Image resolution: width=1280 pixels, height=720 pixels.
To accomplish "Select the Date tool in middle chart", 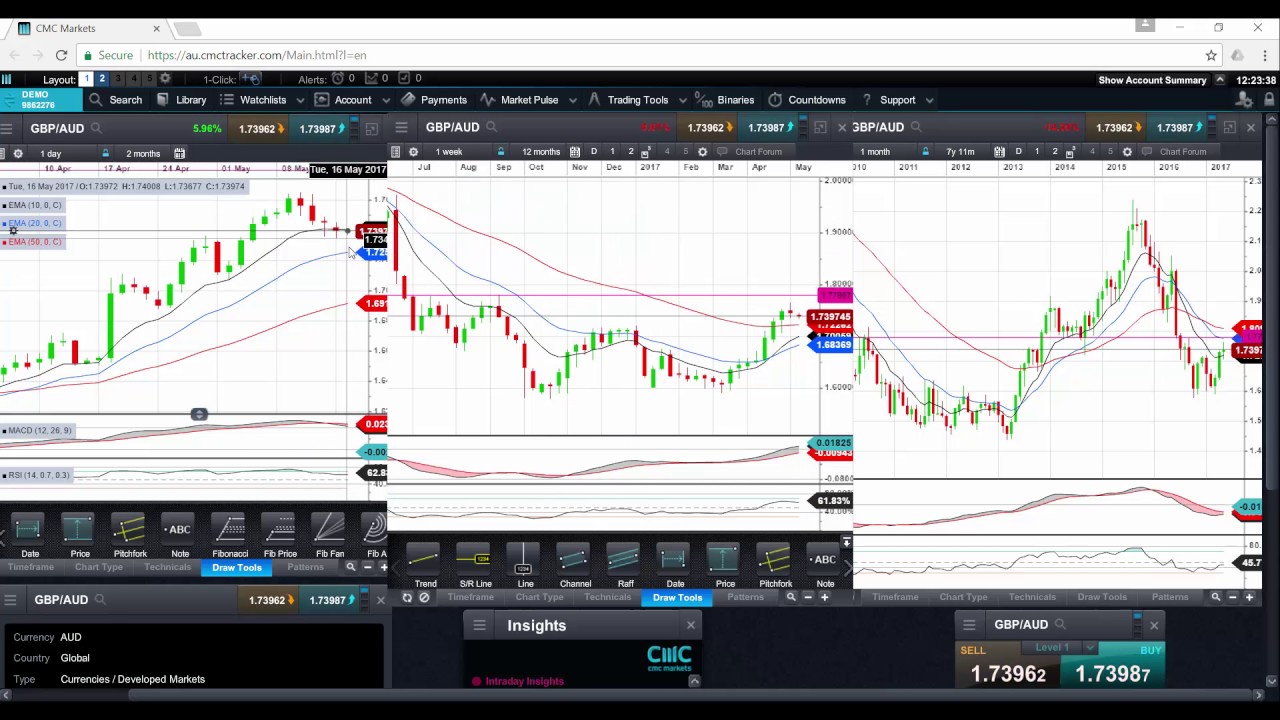I will [675, 566].
